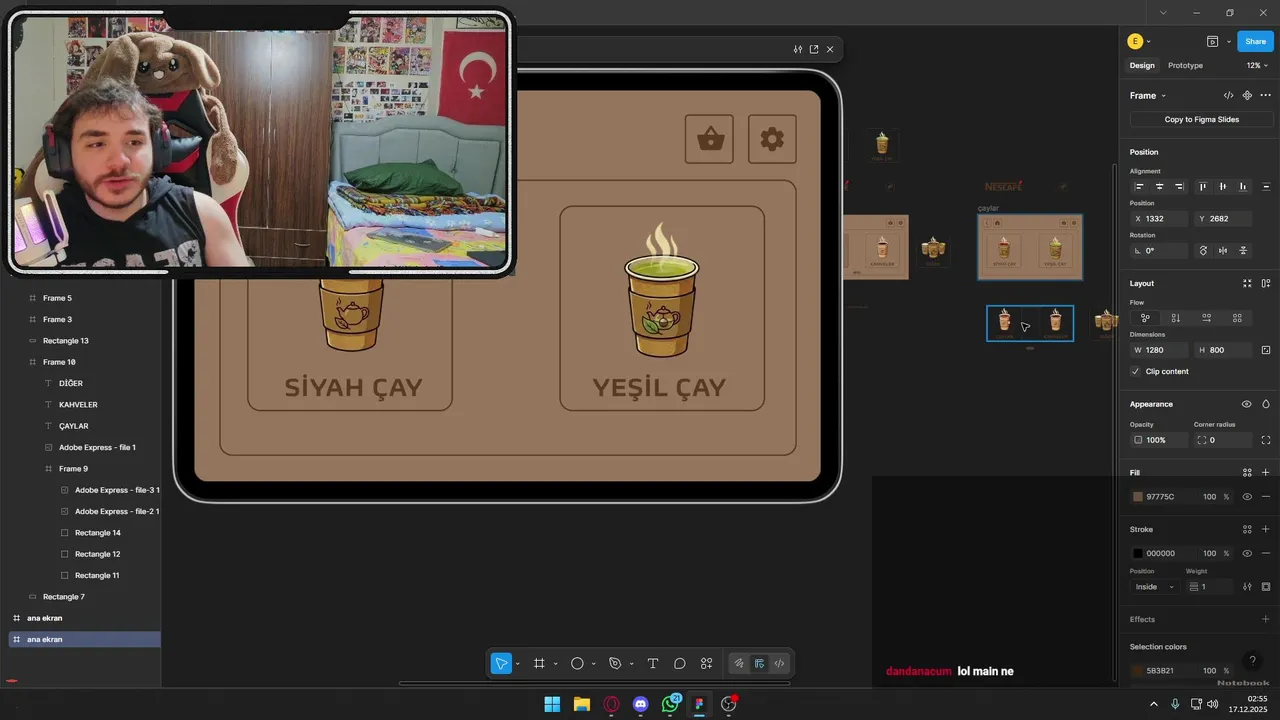Viewport: 1280px width, 720px height.
Task: Open user avatar E dropdown
Action: point(1140,41)
